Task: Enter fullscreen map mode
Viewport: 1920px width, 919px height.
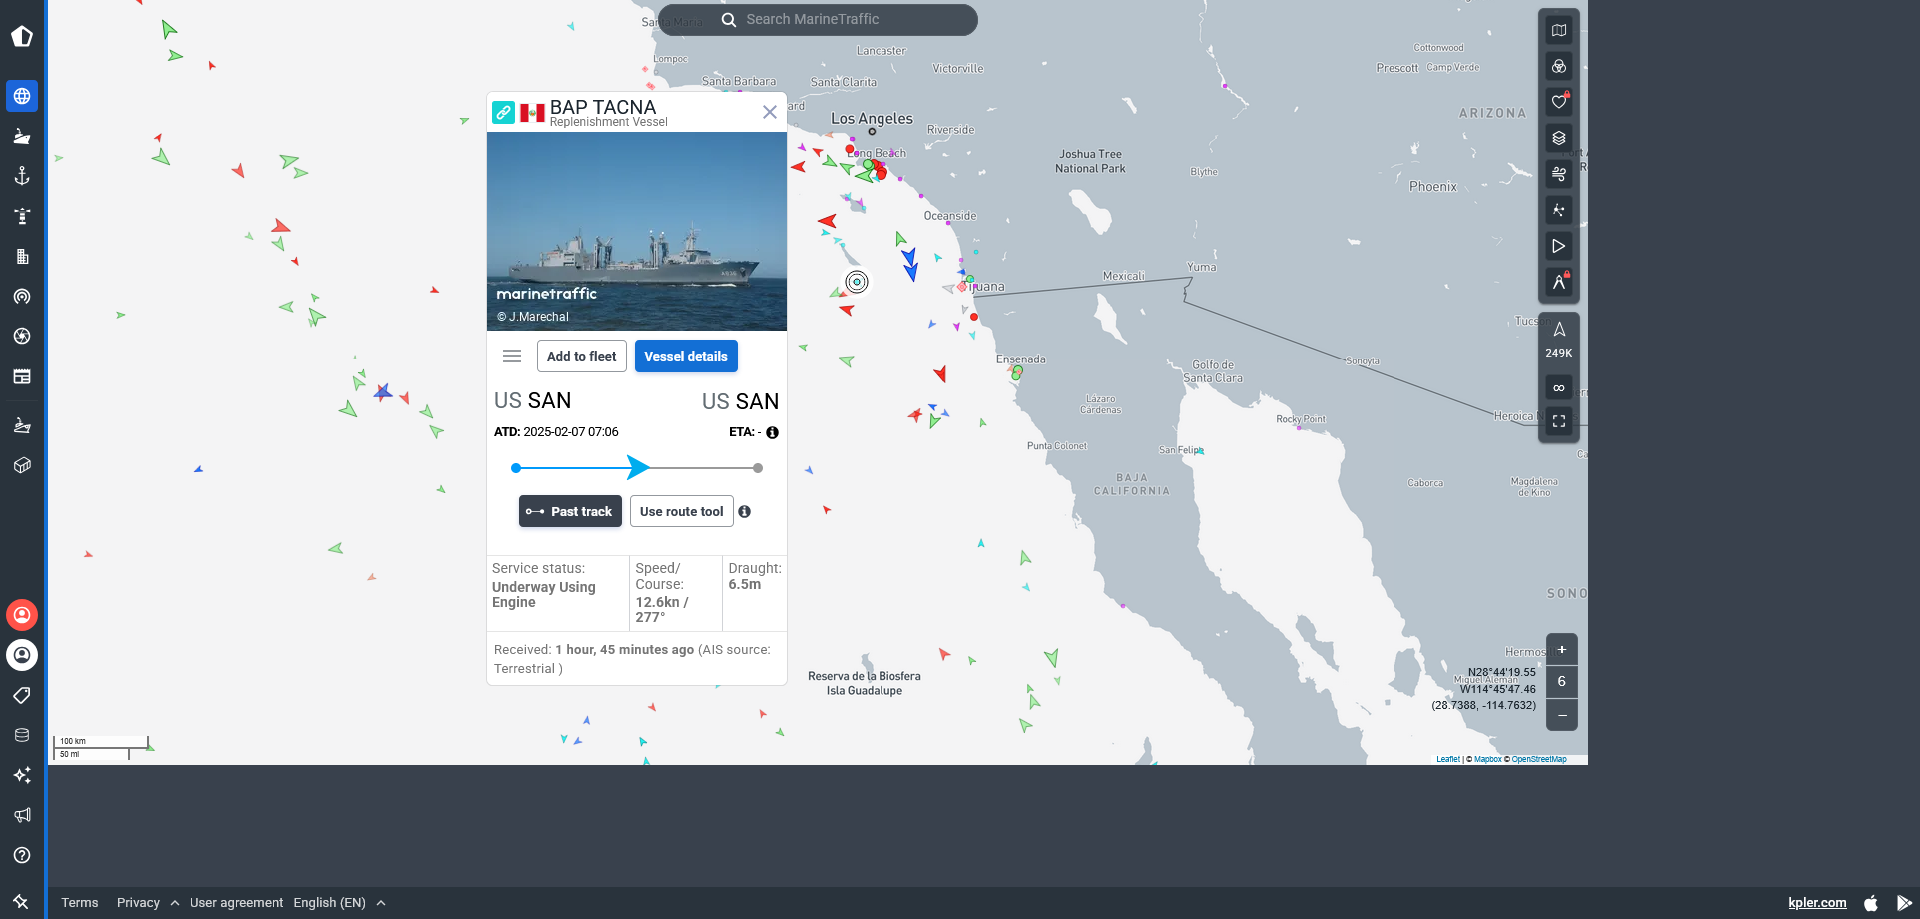Action: pos(1559,421)
